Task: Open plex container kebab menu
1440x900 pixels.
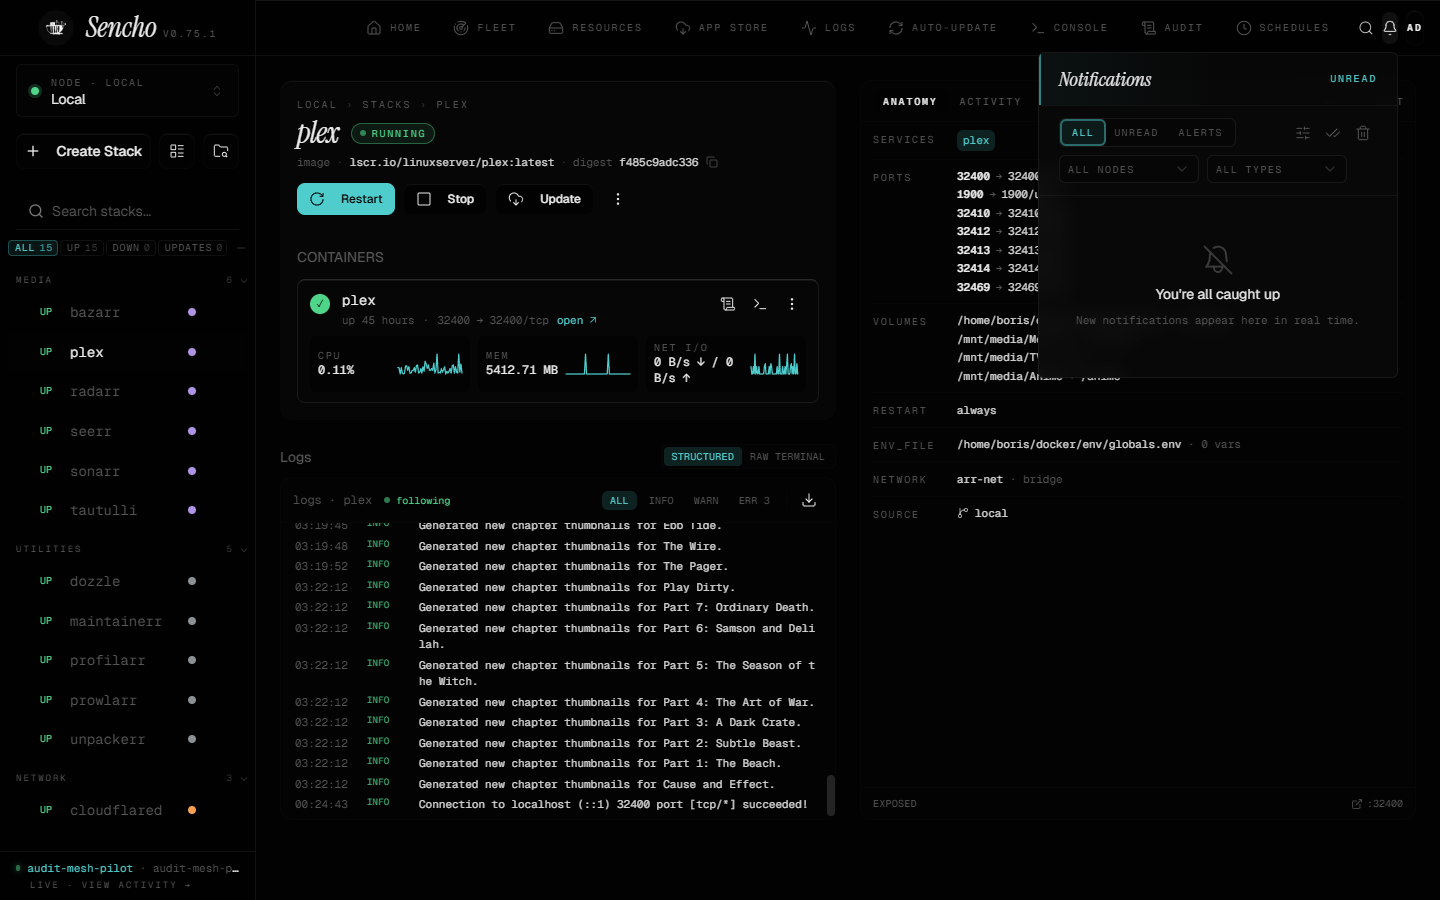Action: (792, 304)
